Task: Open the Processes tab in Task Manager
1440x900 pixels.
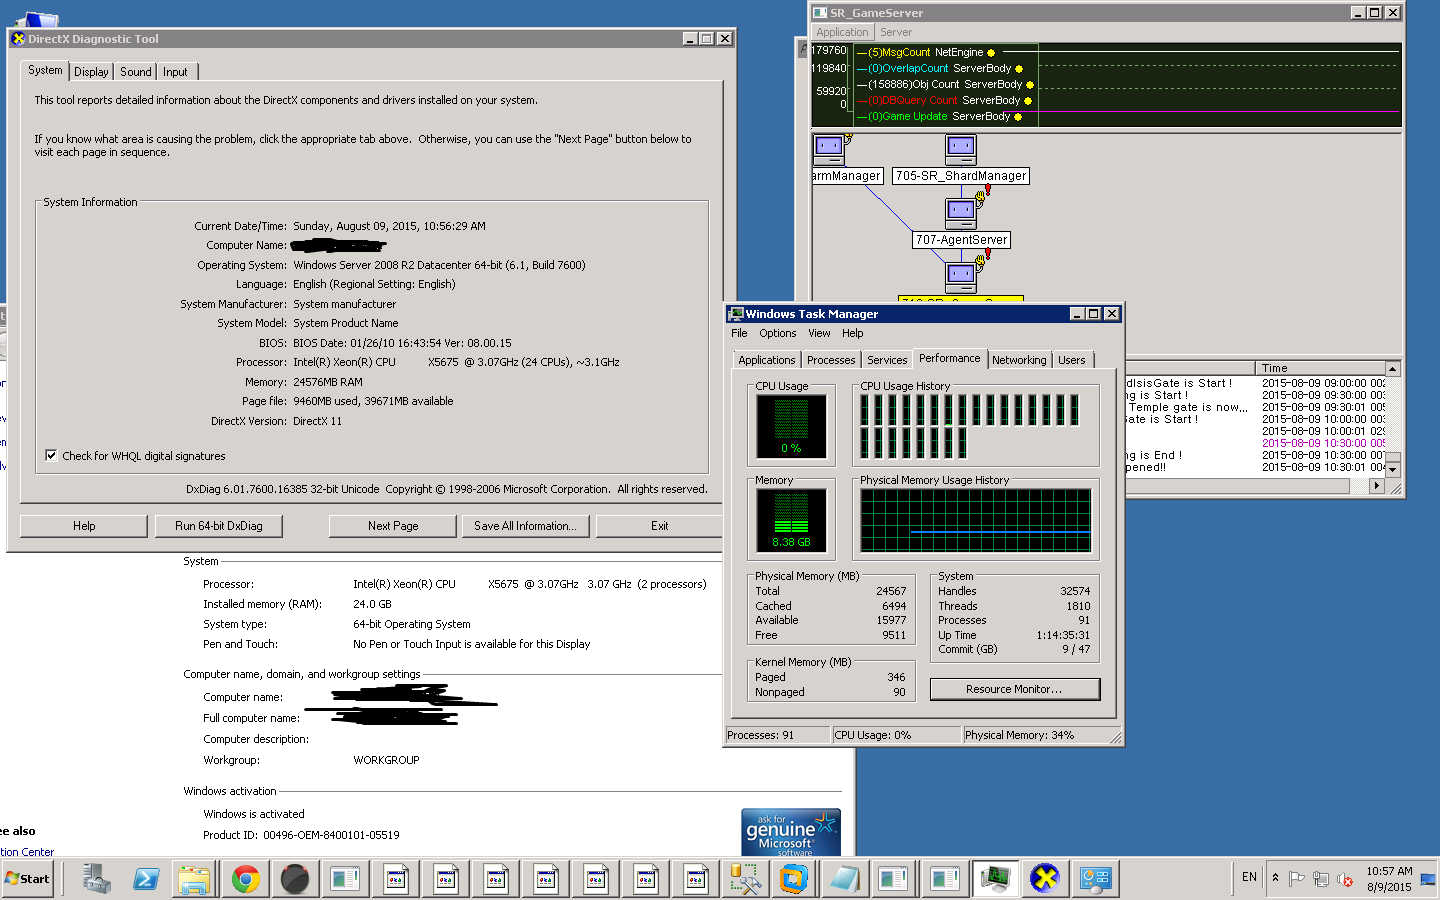Action: point(831,360)
